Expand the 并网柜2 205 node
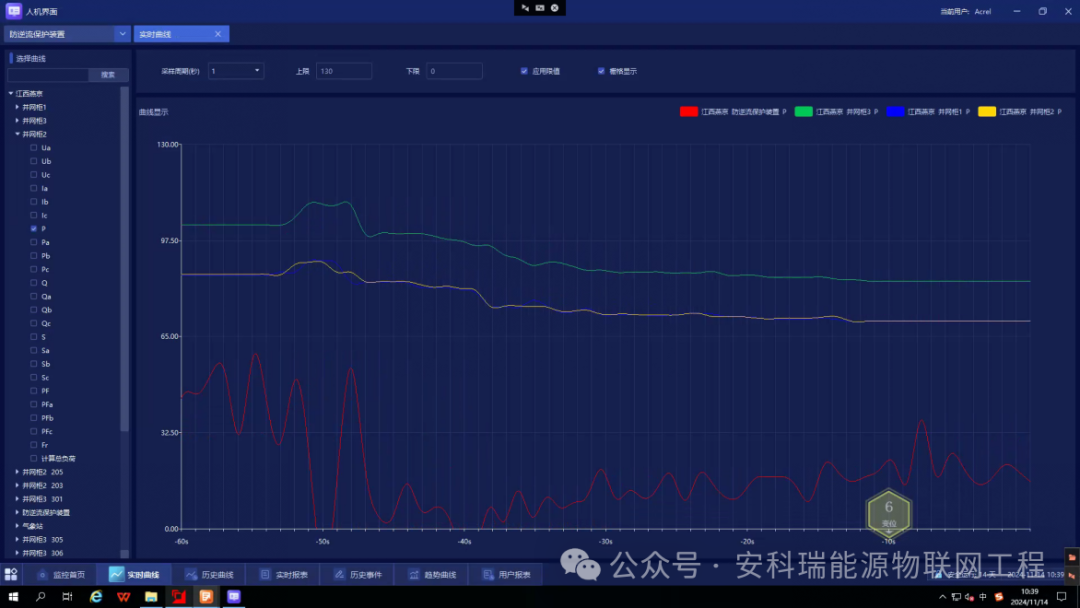Viewport: 1080px width, 608px height. point(17,472)
